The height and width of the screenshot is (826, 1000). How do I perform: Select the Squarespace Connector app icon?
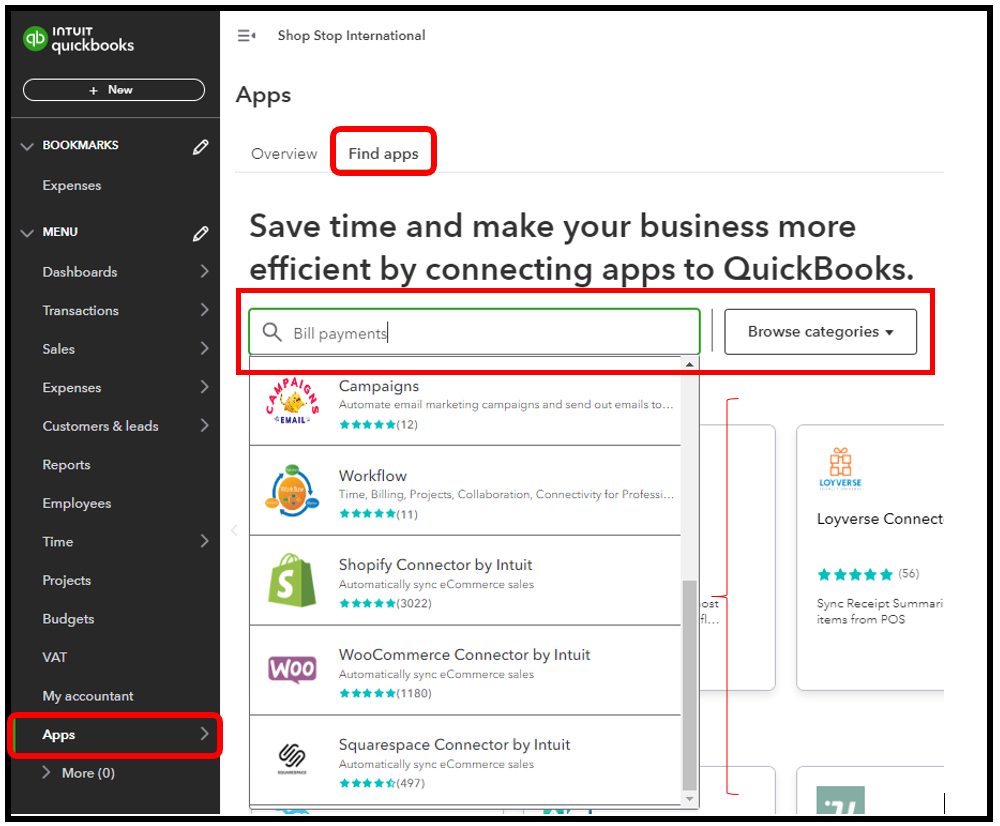click(x=292, y=759)
